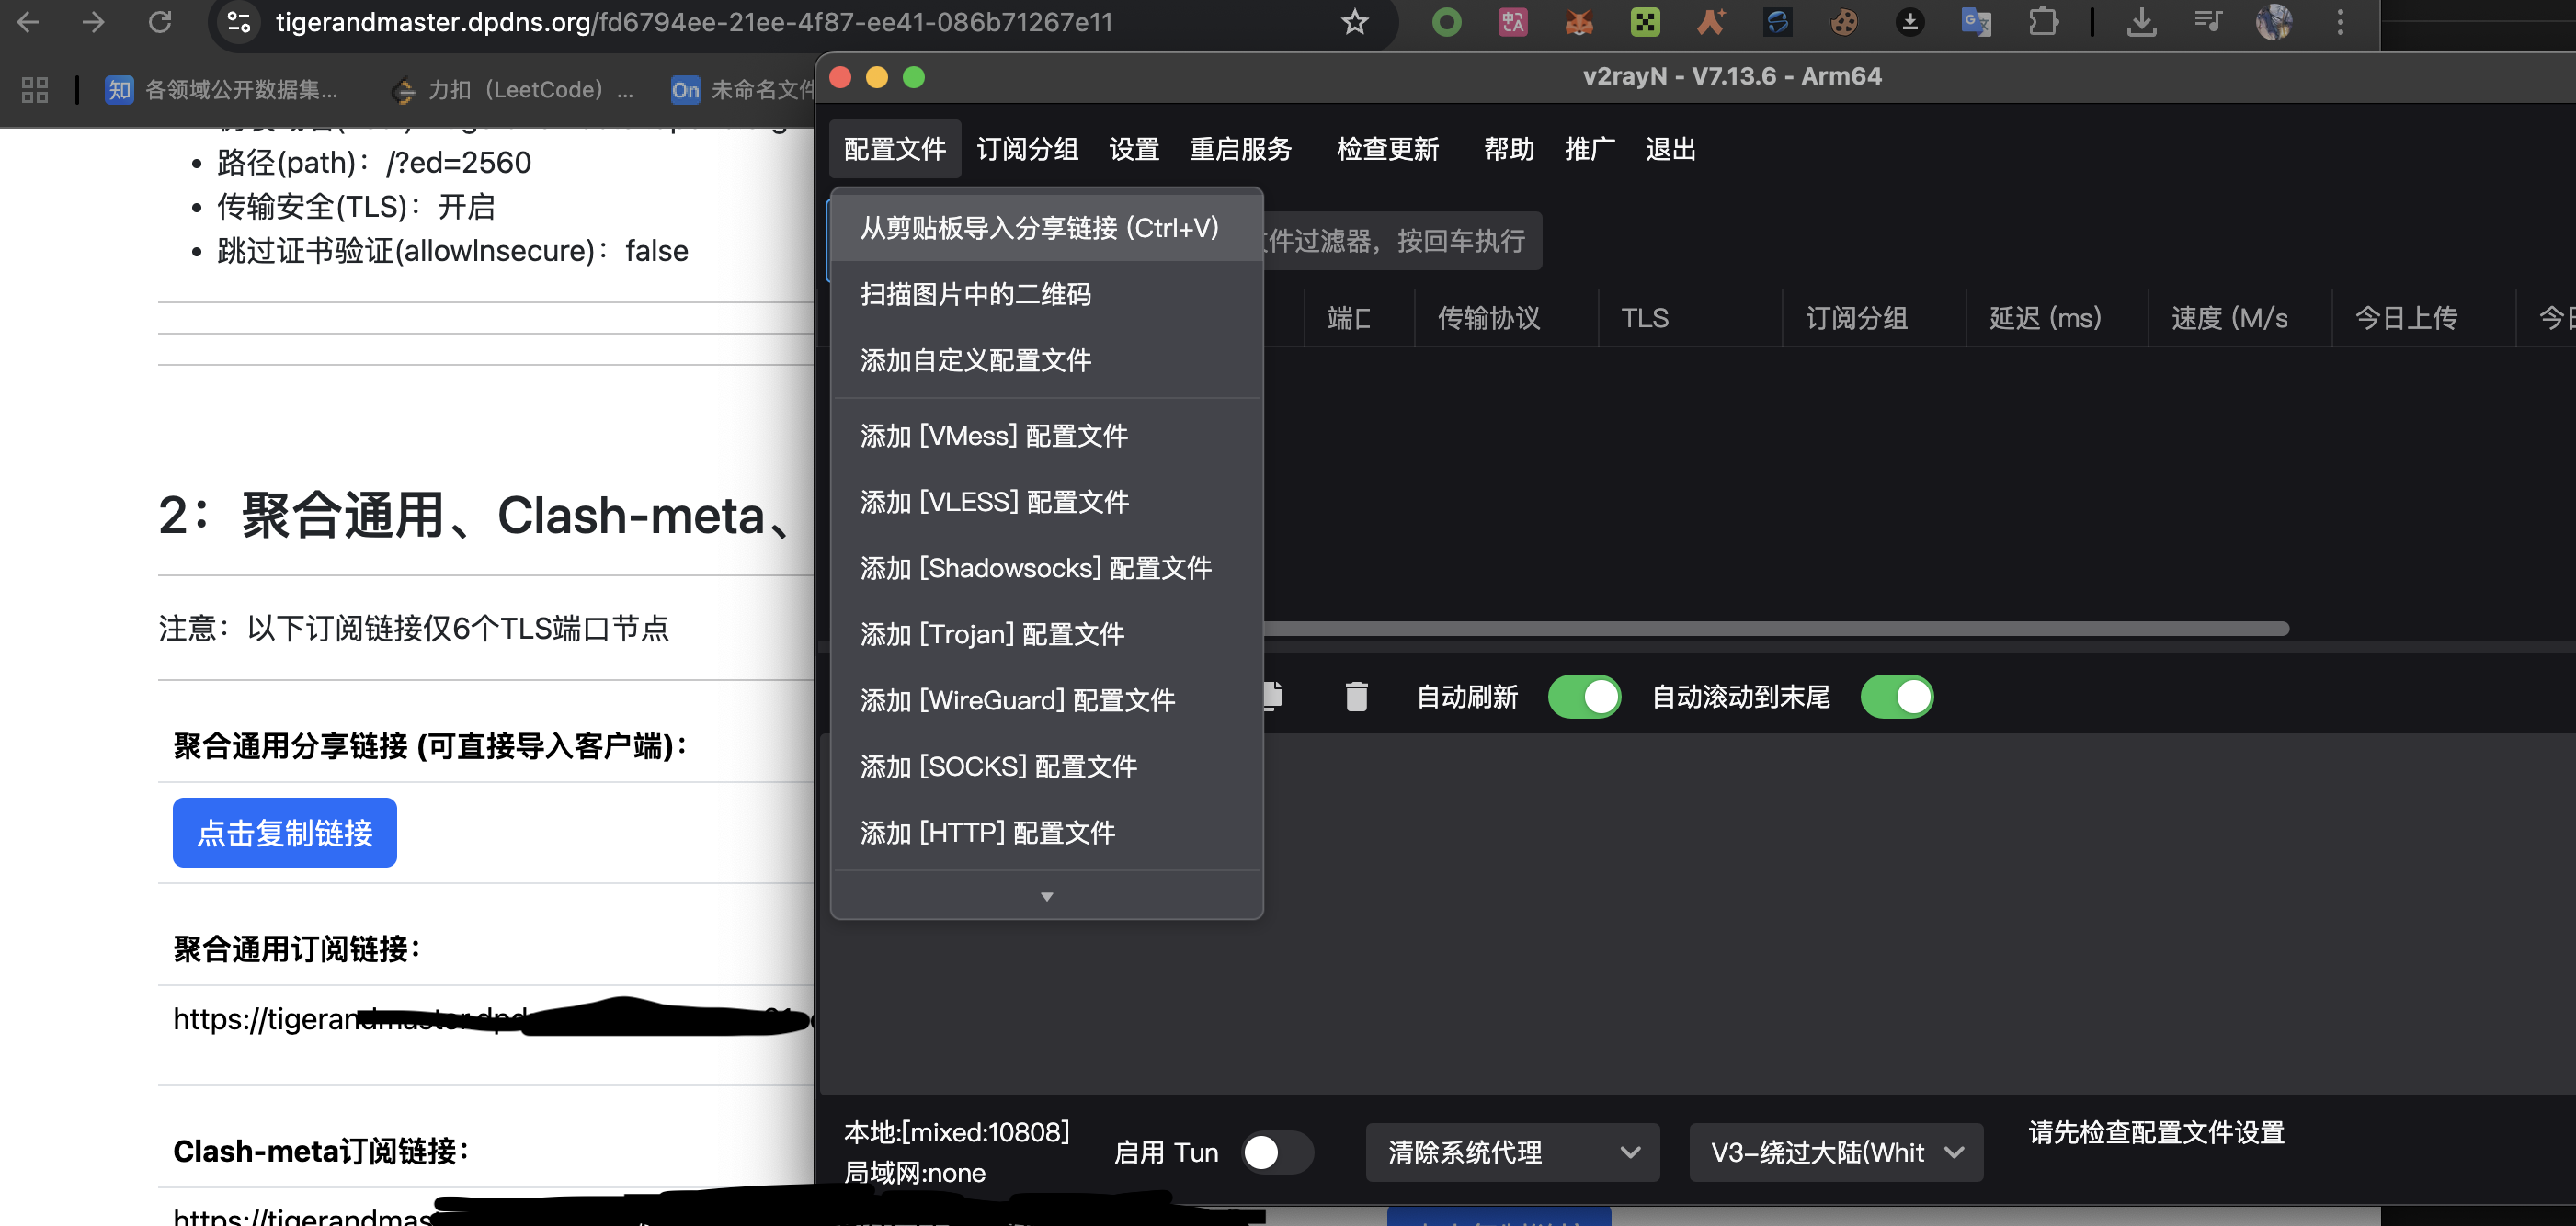
Task: Toggle 自动滚动到末尾 switch
Action: coord(1897,697)
